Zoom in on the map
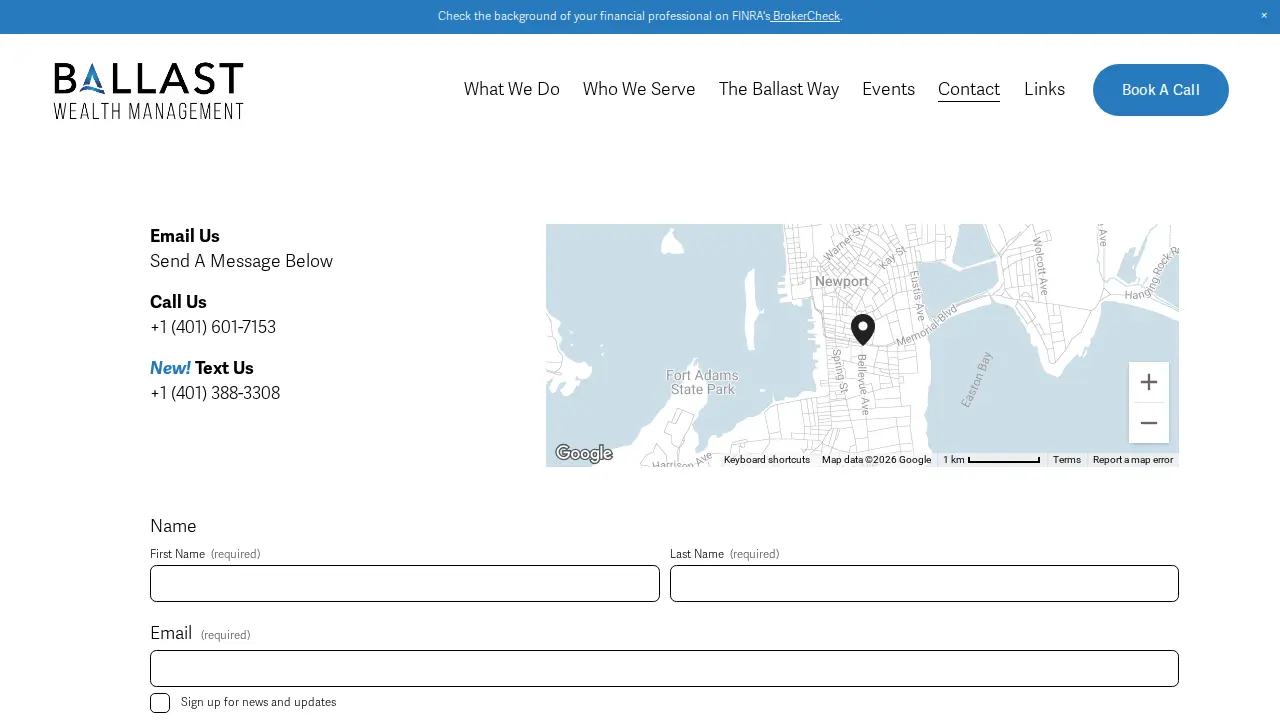The image size is (1280, 720). [1149, 382]
